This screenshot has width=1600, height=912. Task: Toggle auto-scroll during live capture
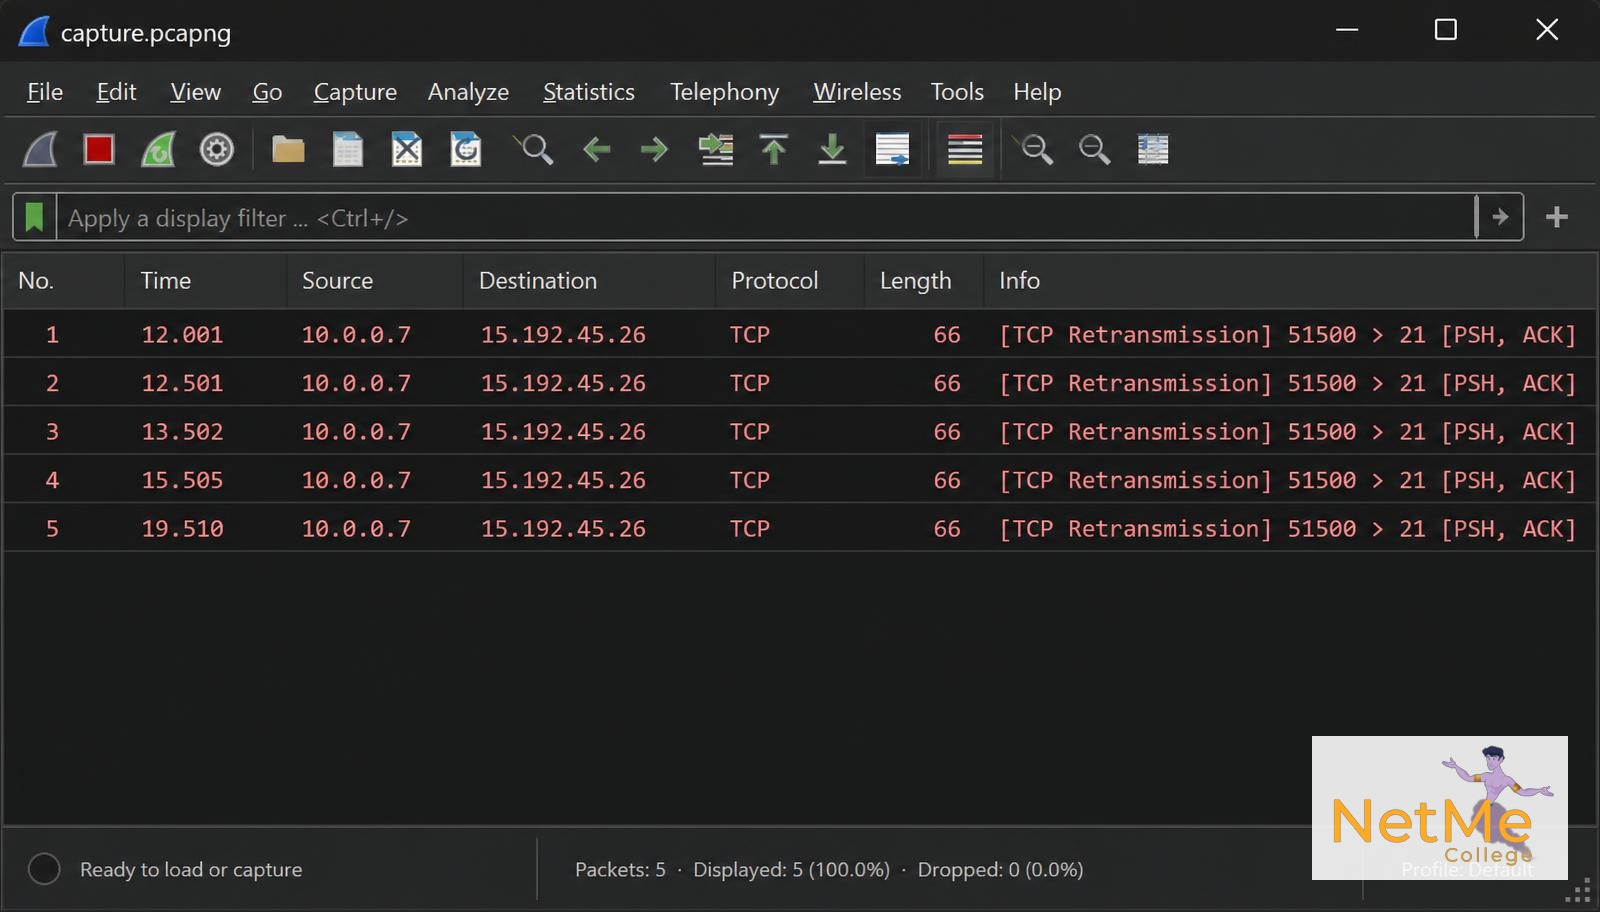coord(892,150)
